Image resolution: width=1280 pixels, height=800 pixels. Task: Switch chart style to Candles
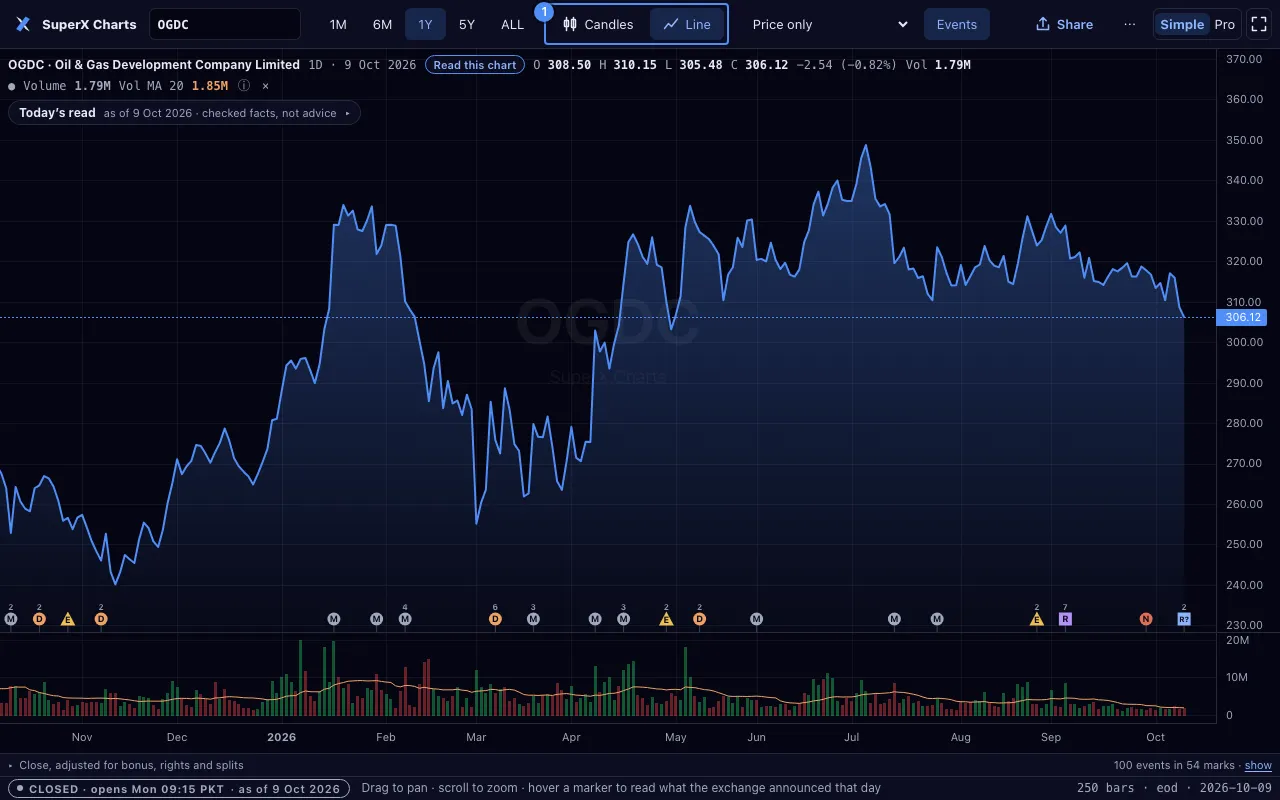click(598, 24)
